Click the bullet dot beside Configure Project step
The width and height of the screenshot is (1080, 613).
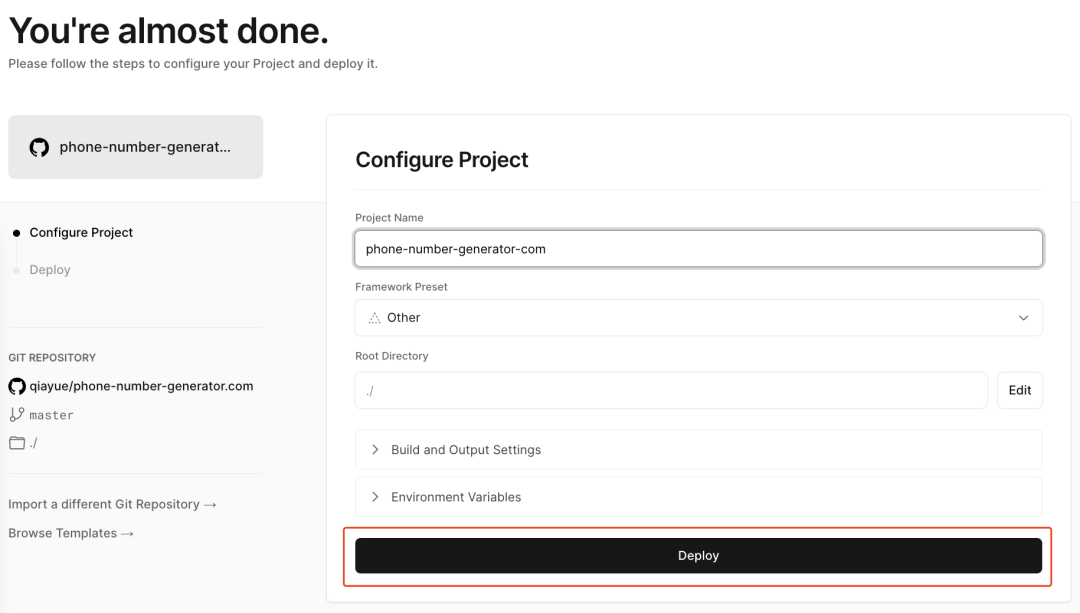(16, 233)
